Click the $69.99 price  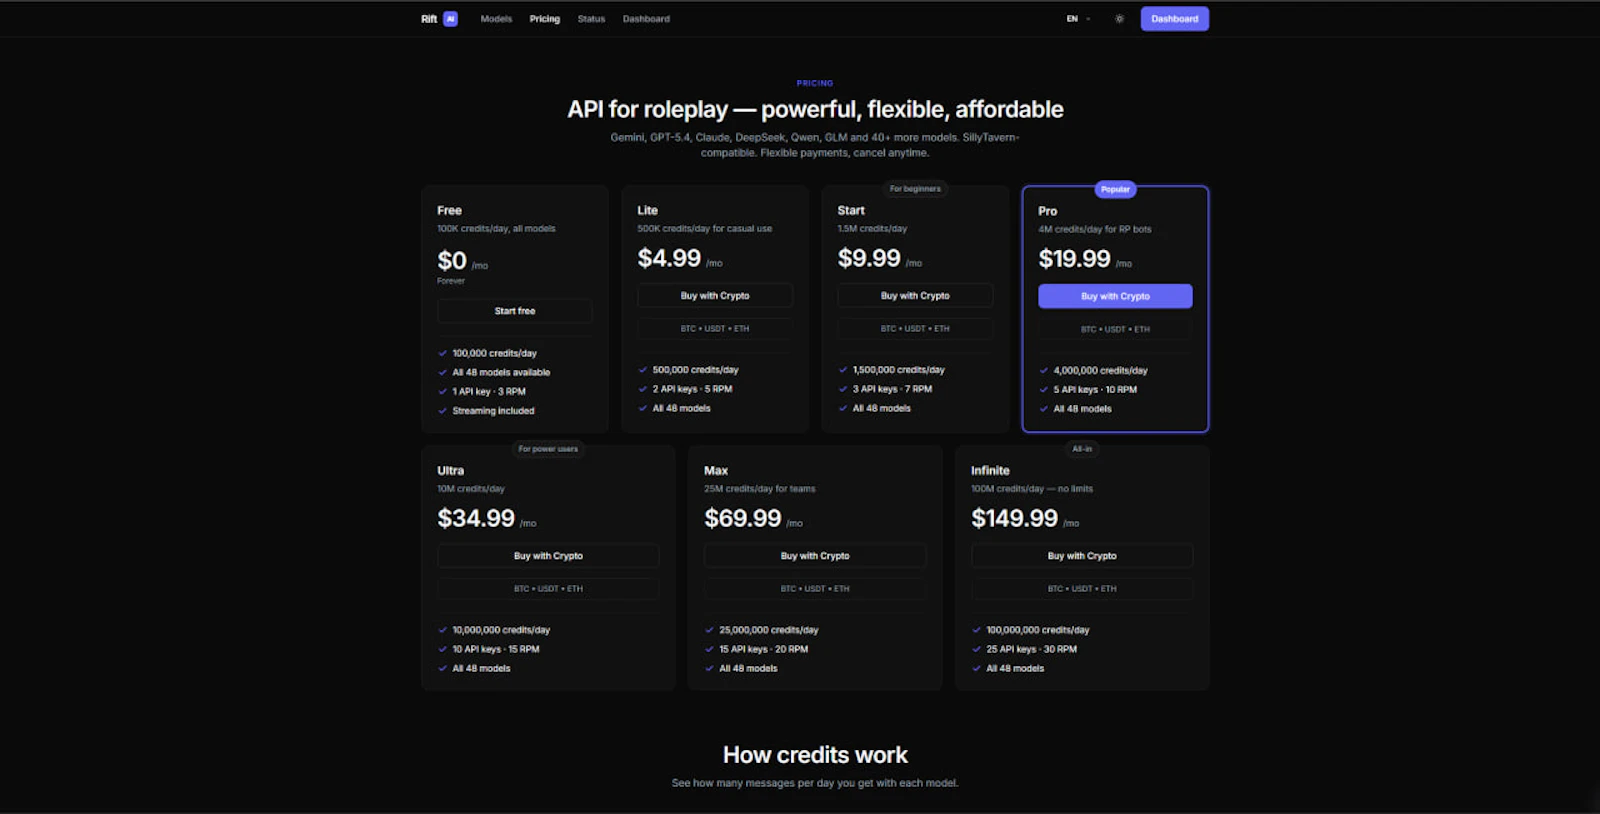click(x=743, y=518)
